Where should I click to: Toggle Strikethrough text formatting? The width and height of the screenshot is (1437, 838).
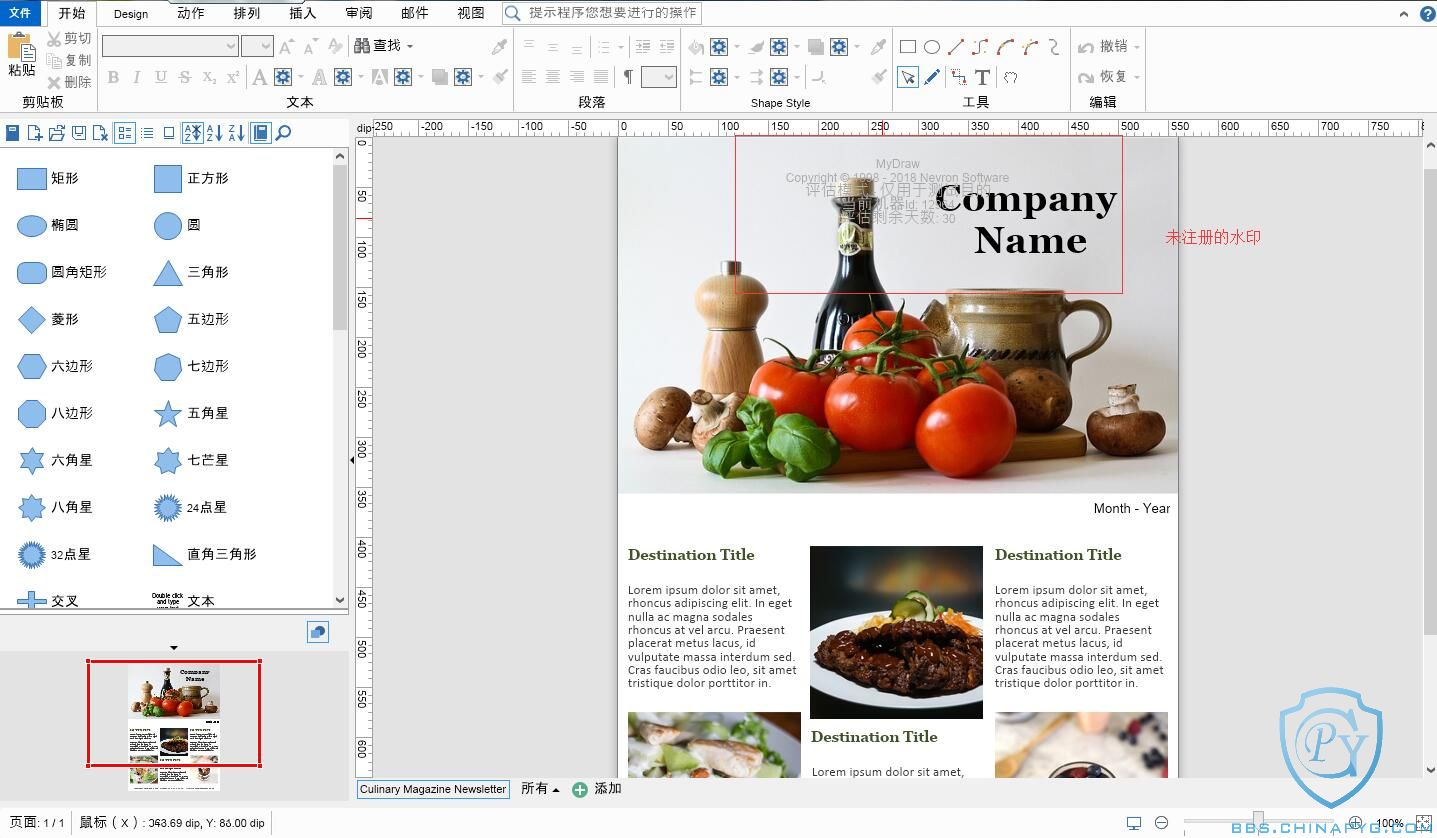point(185,77)
